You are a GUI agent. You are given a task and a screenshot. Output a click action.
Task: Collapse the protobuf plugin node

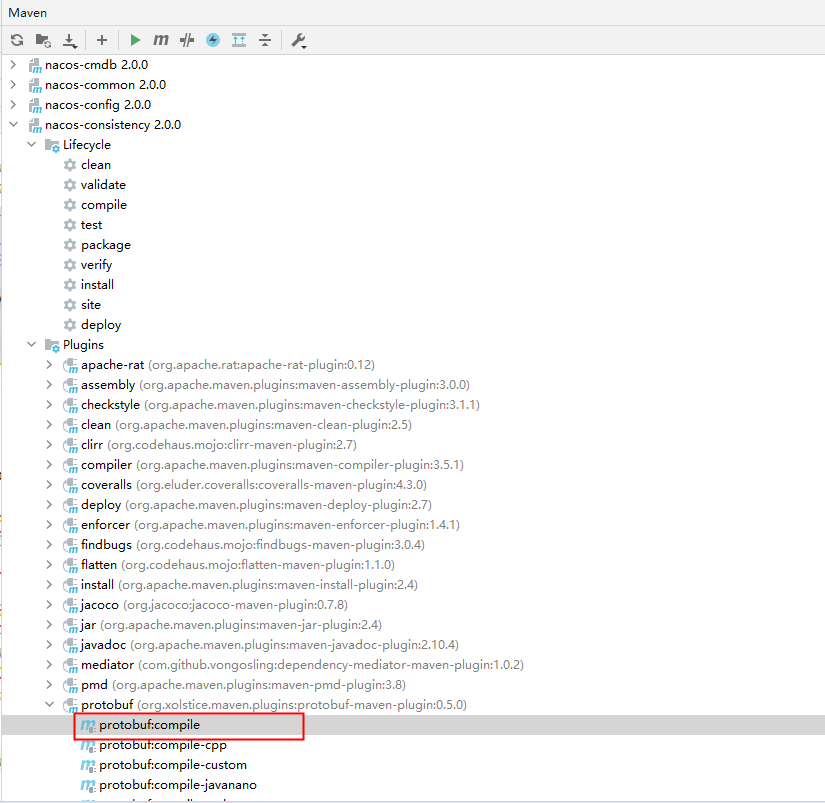[x=49, y=705]
